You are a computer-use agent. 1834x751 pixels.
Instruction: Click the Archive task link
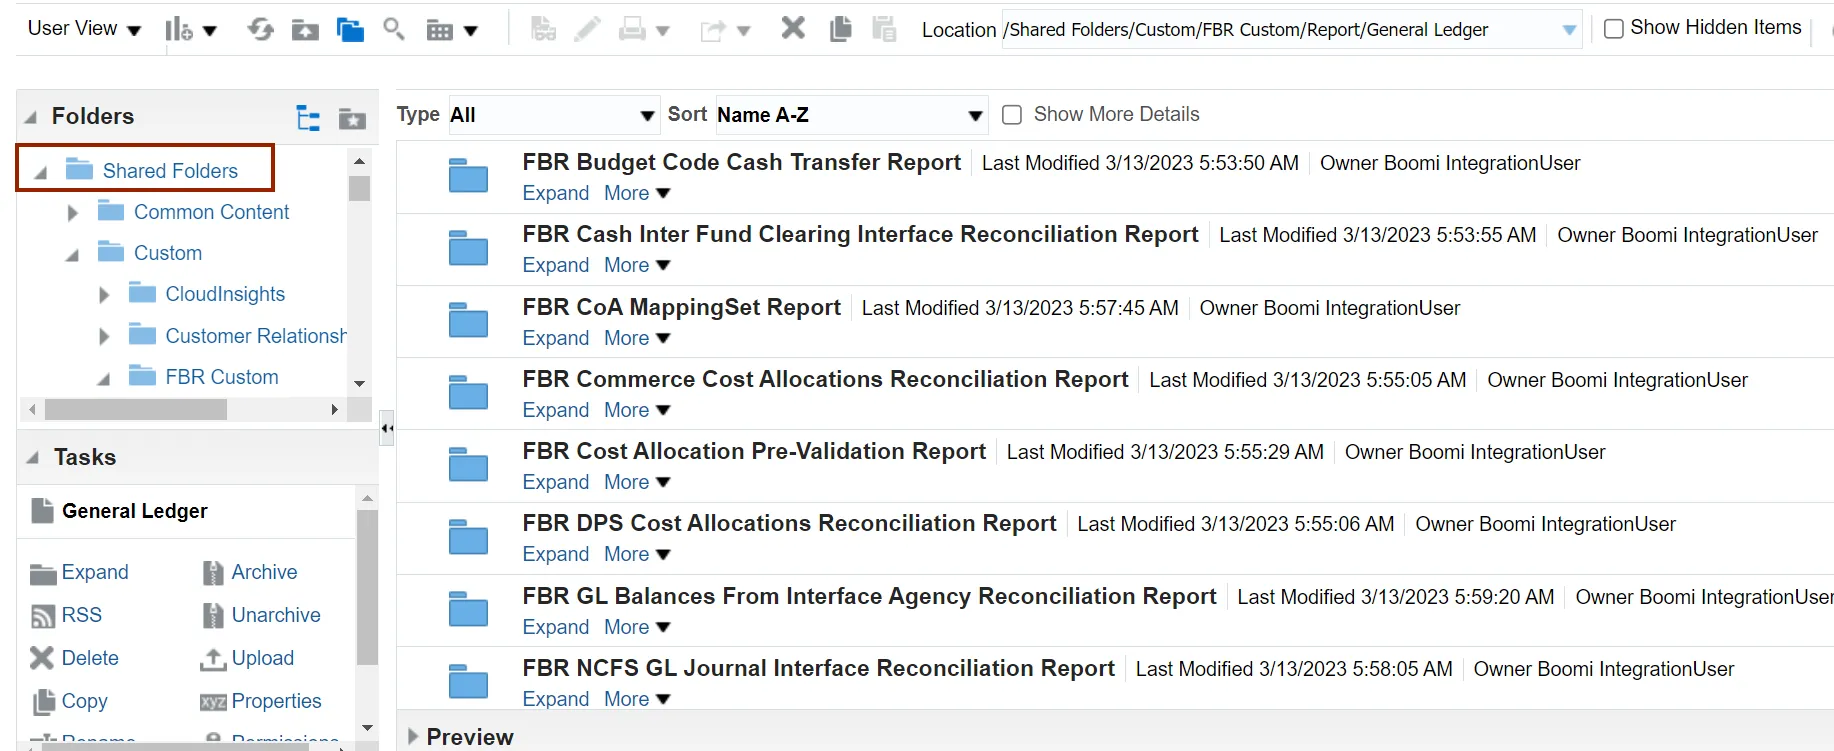[x=264, y=572]
